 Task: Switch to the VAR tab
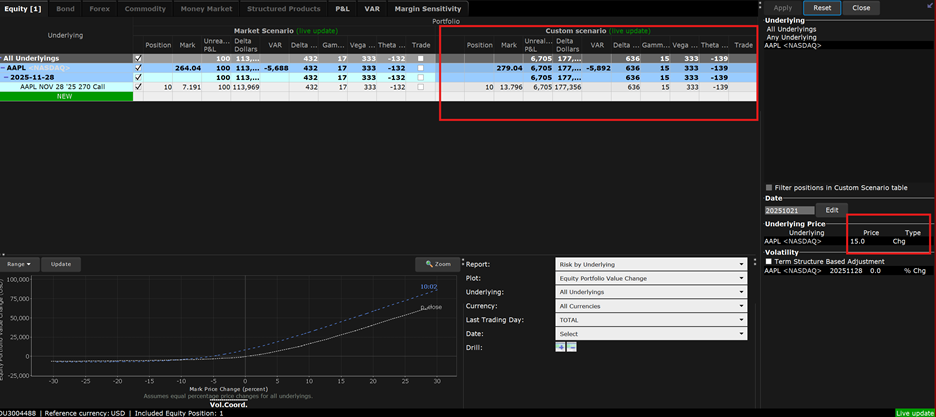point(372,8)
